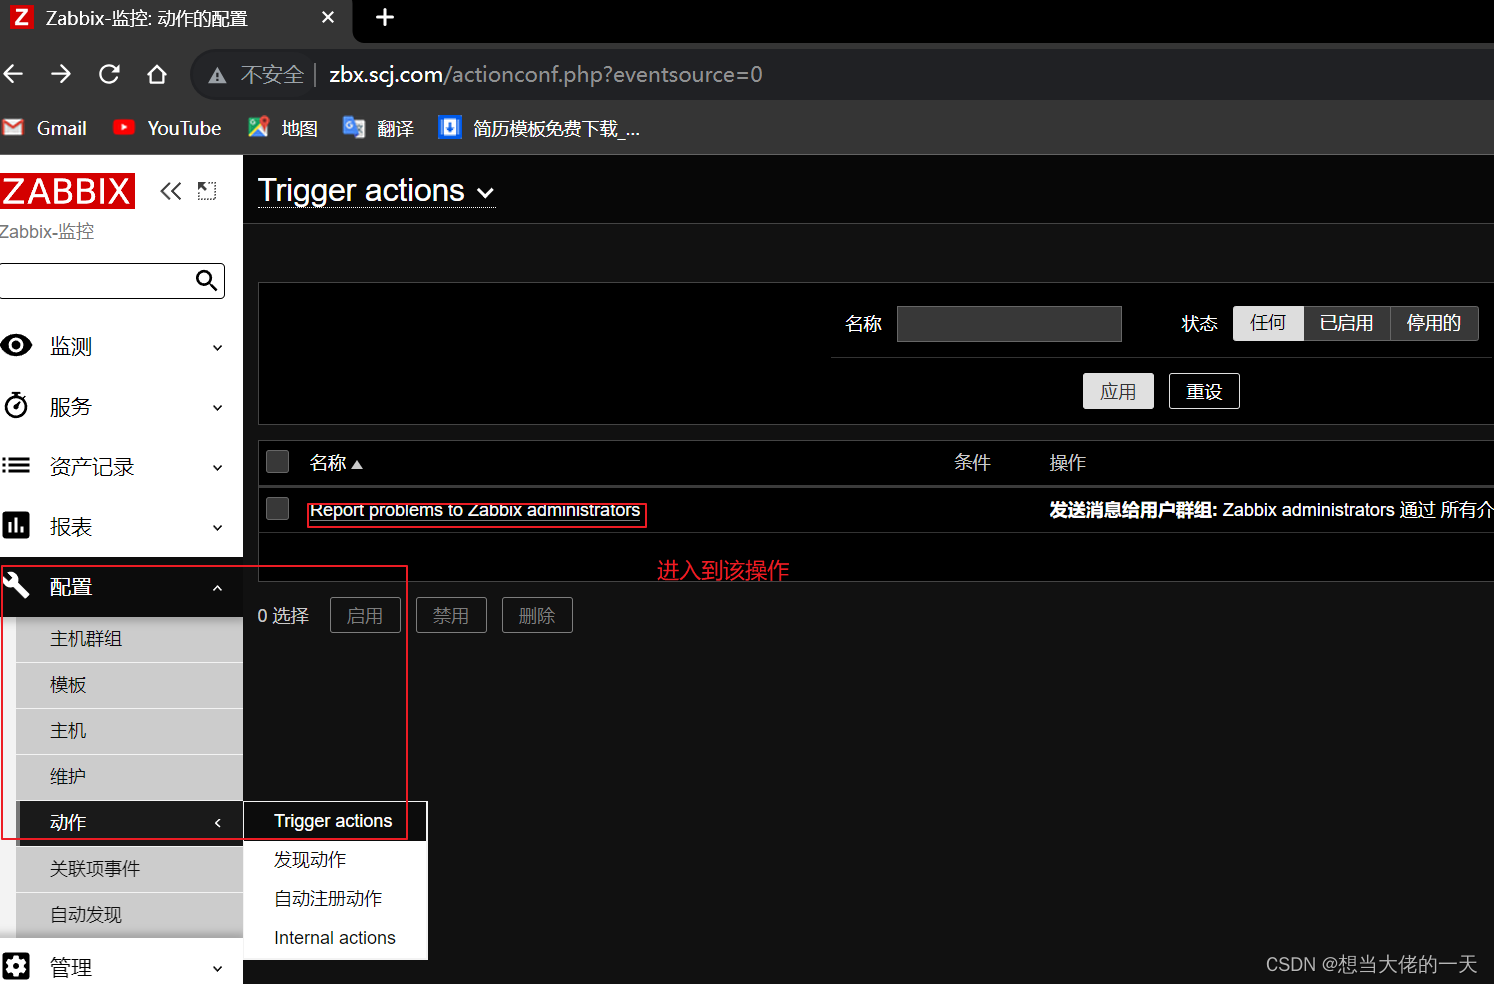This screenshot has height=984, width=1494.
Task: Select 停用的 status filter
Action: 1434,323
